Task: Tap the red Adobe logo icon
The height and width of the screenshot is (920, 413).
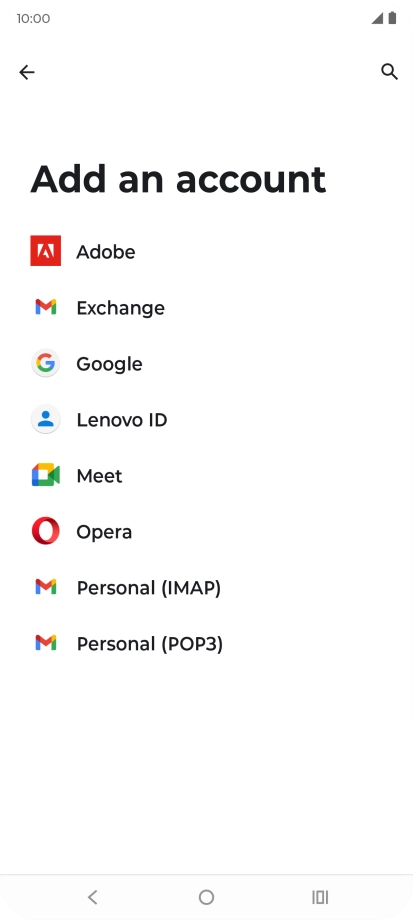Action: [x=46, y=251]
